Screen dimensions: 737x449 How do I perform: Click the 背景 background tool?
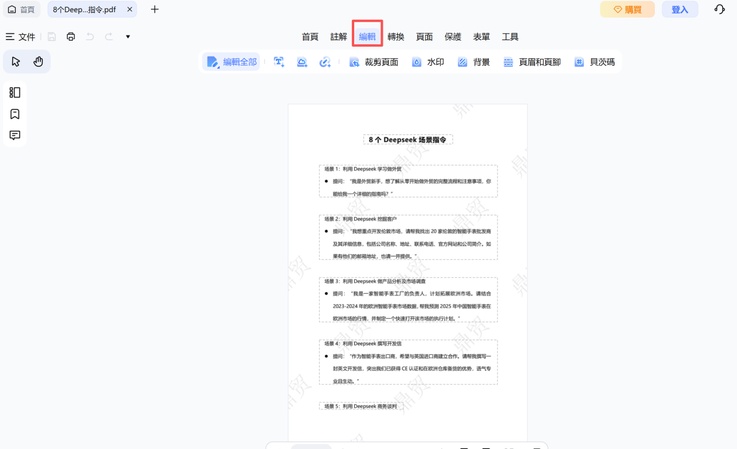click(x=474, y=62)
